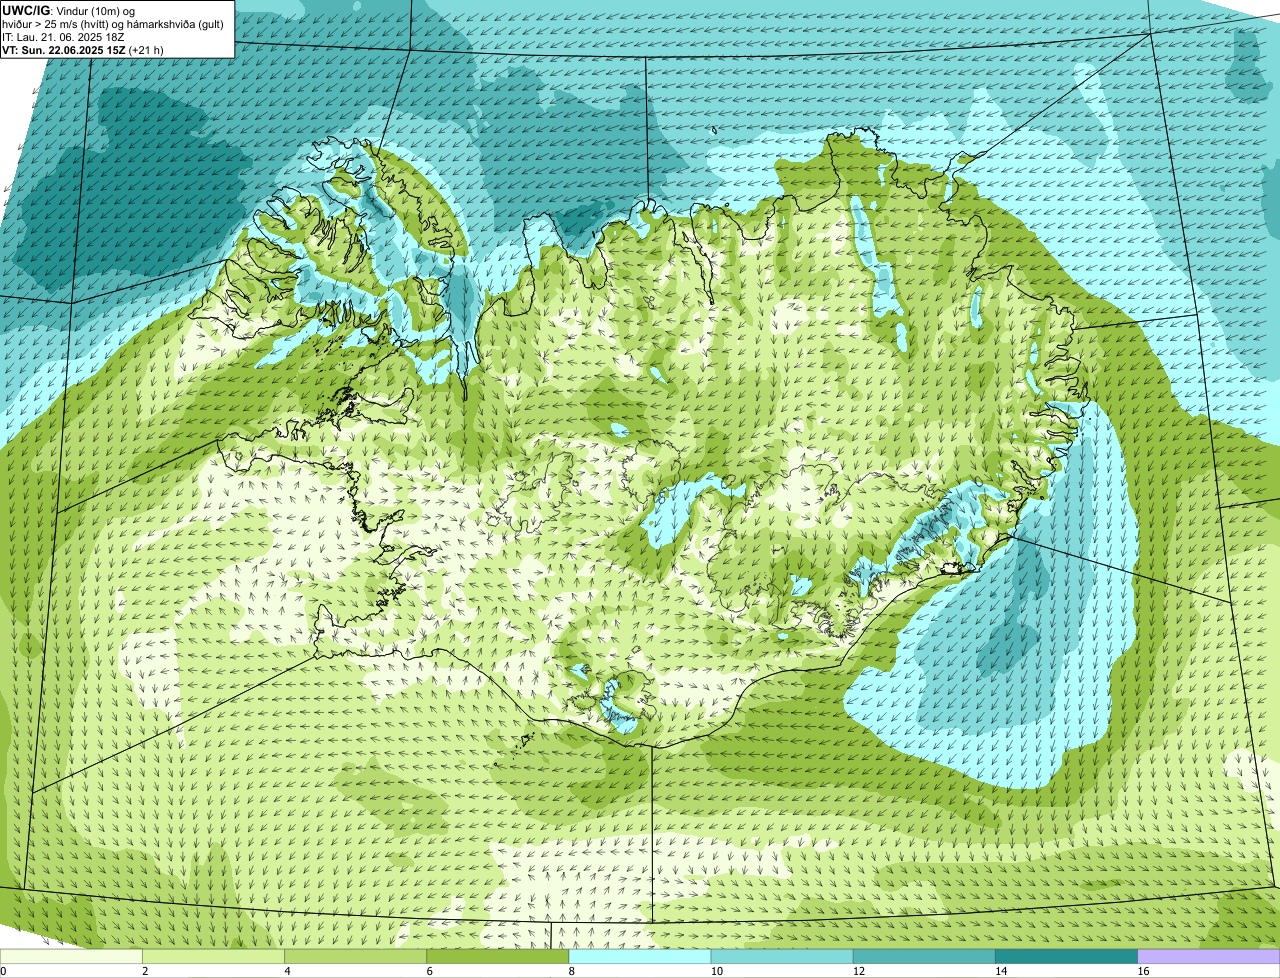Click the valid time "VT: Sun. 22.06.2025 15Z (+21 h)"
1280x978 pixels.
(83, 50)
